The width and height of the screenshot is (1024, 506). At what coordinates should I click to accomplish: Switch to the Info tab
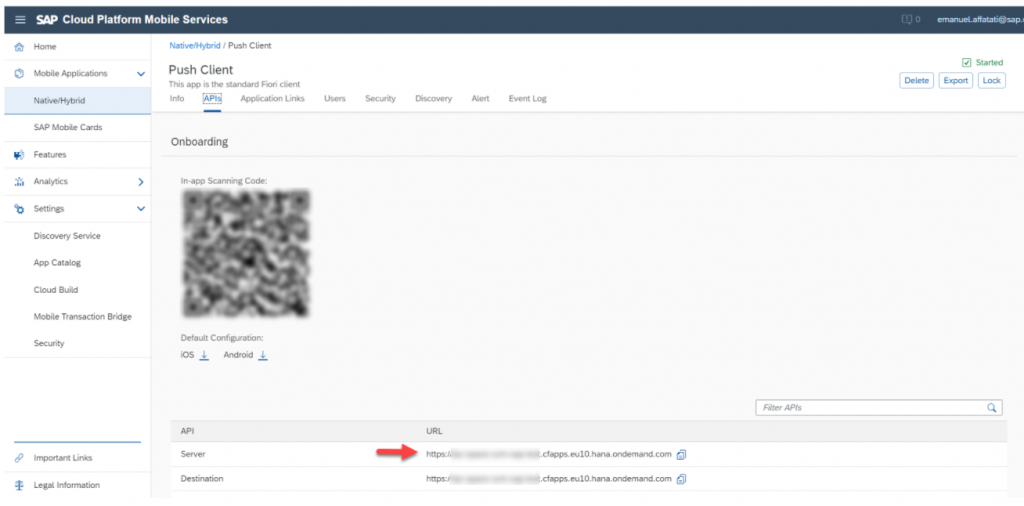(177, 99)
